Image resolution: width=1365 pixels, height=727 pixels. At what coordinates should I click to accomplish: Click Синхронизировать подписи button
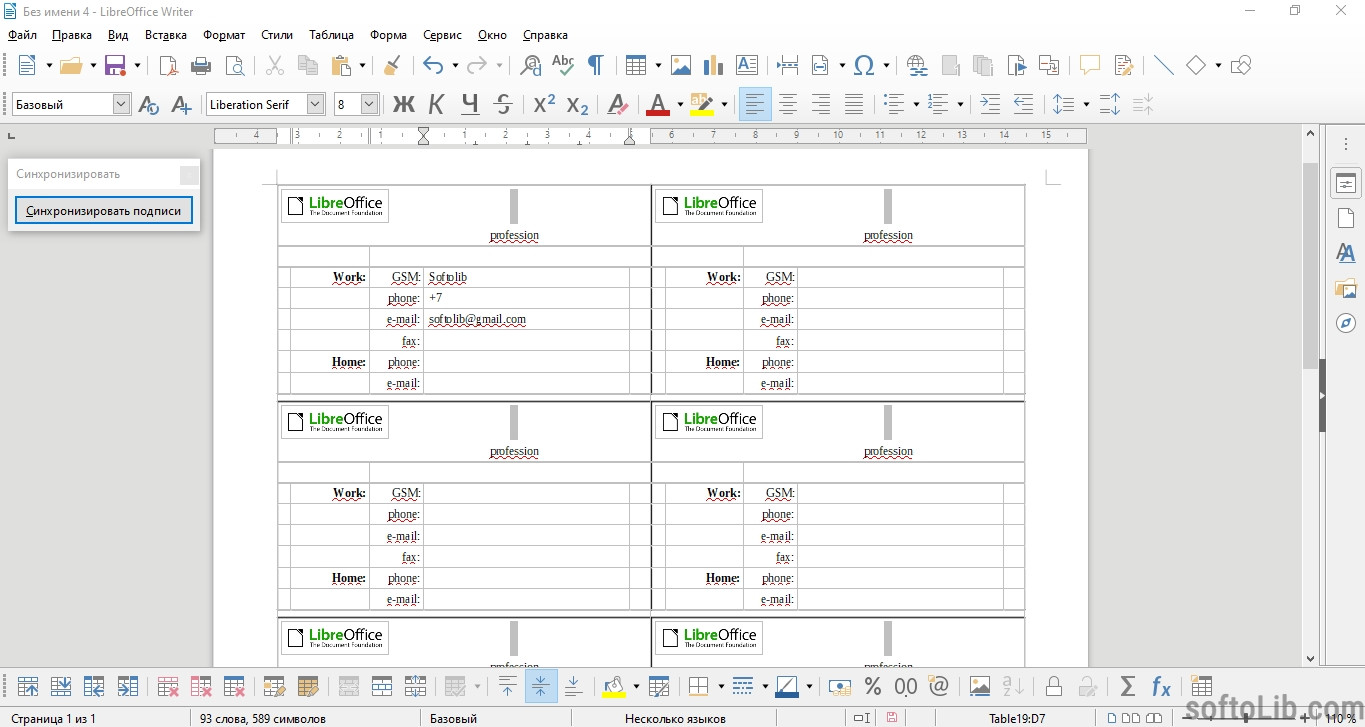[104, 211]
